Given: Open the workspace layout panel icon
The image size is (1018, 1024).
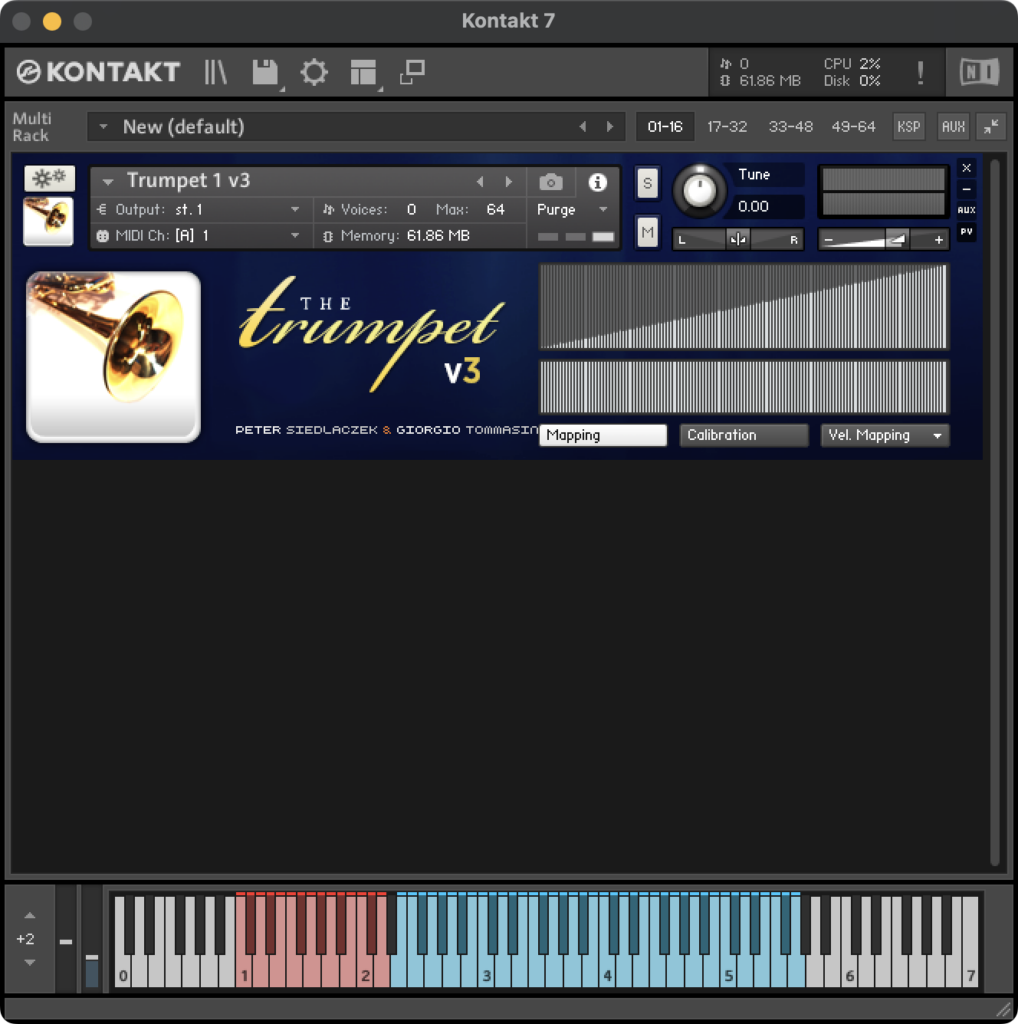Looking at the screenshot, I should [x=362, y=72].
